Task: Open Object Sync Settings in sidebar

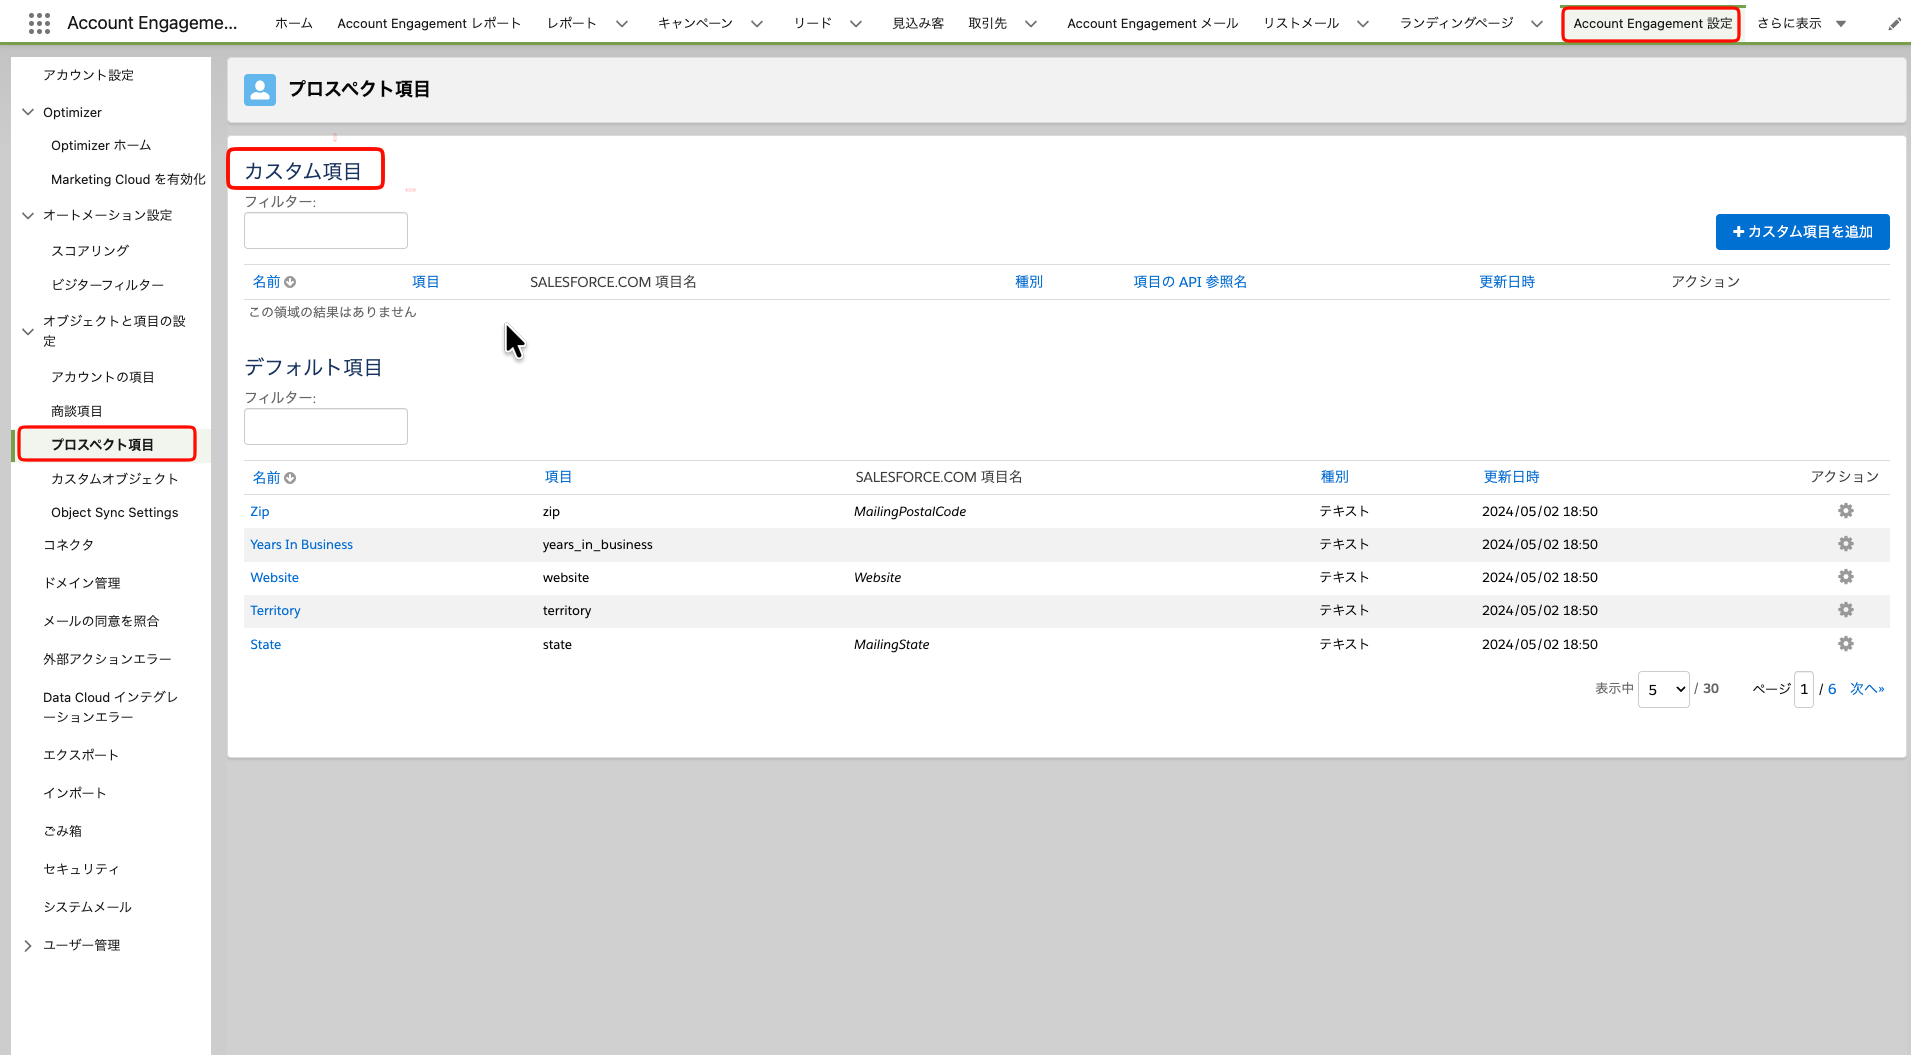Action: (x=115, y=513)
